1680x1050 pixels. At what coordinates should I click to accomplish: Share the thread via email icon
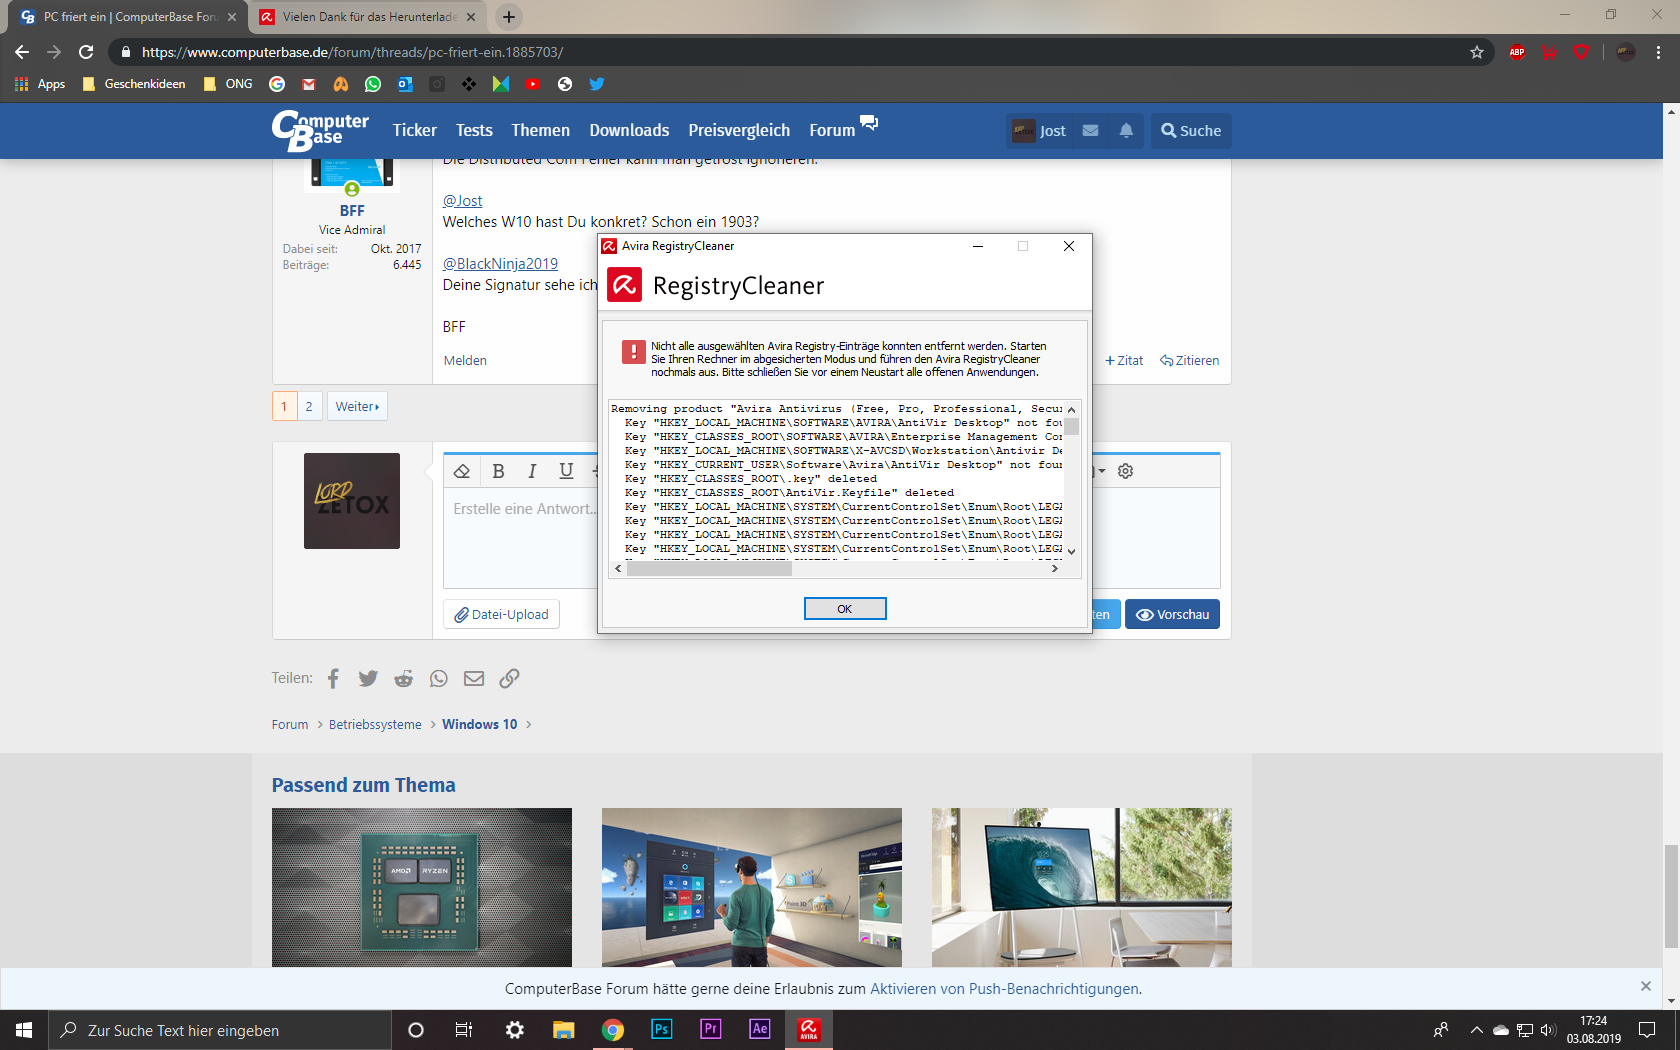point(474,678)
